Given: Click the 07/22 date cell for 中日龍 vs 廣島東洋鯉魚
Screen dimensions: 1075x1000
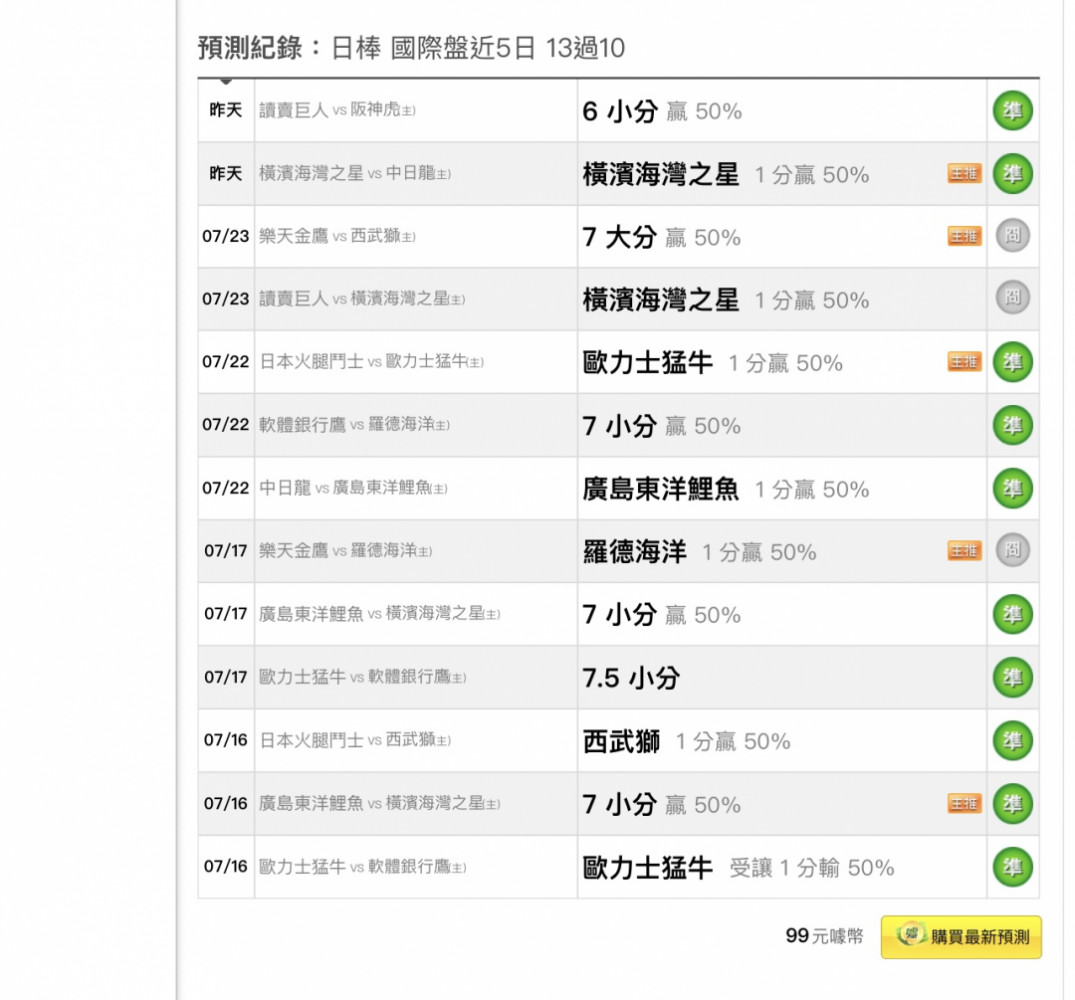Looking at the screenshot, I should point(226,488).
